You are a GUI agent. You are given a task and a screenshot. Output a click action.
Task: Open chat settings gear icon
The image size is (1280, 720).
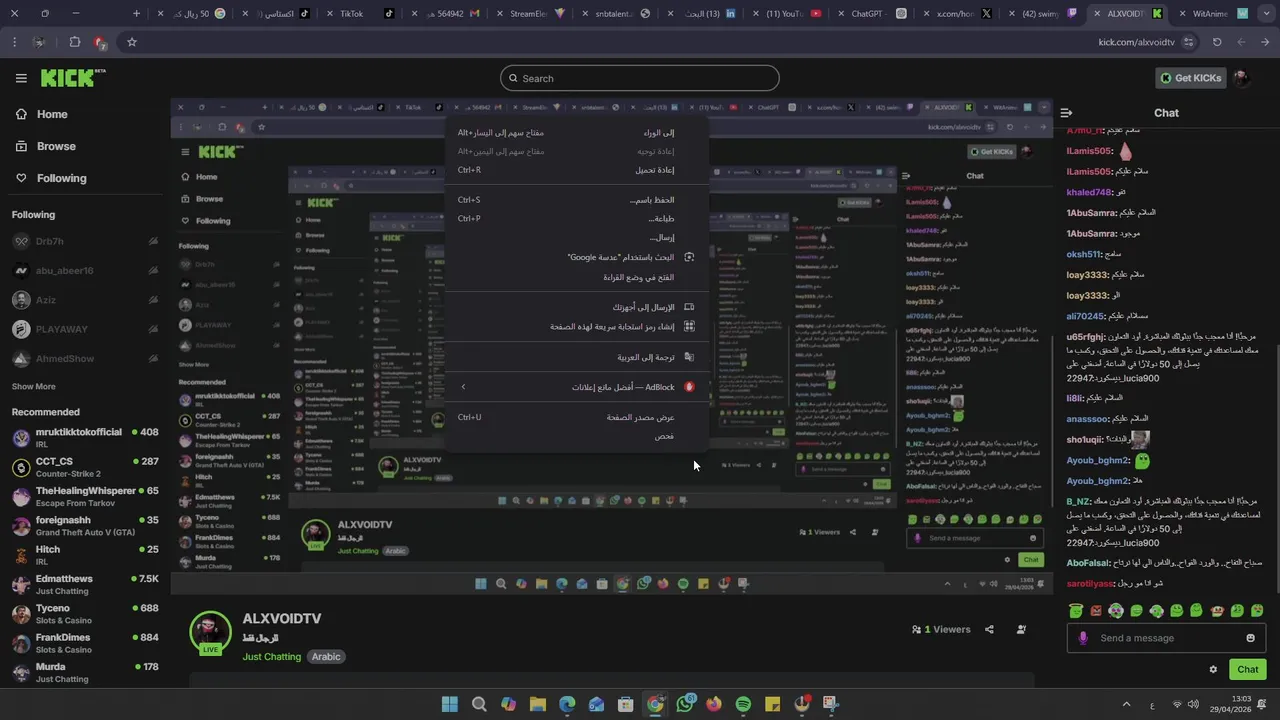tap(1213, 669)
